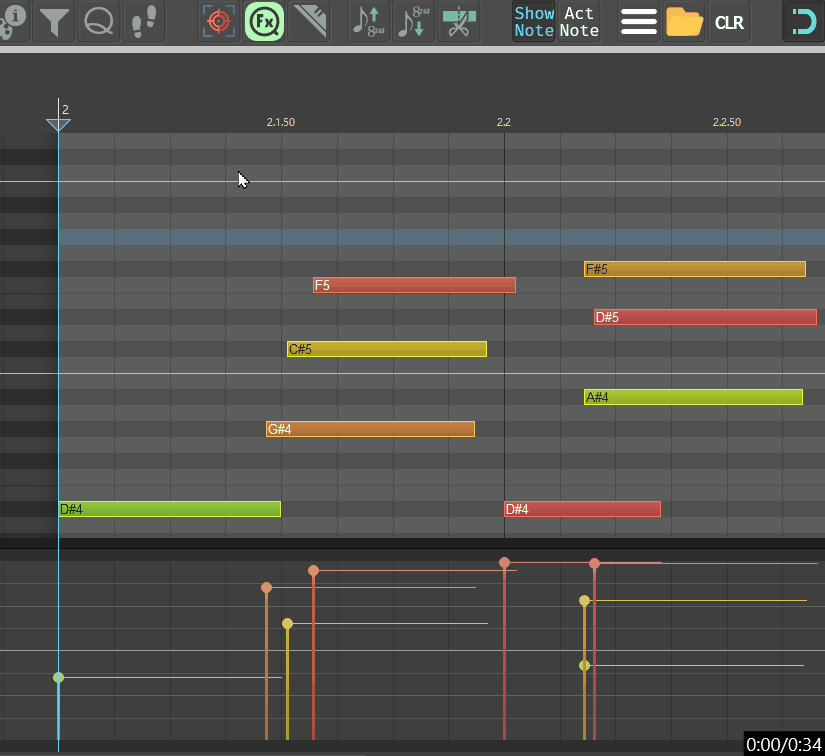Click the measure 2 playhead marker
The width and height of the screenshot is (825, 756).
(x=58, y=123)
